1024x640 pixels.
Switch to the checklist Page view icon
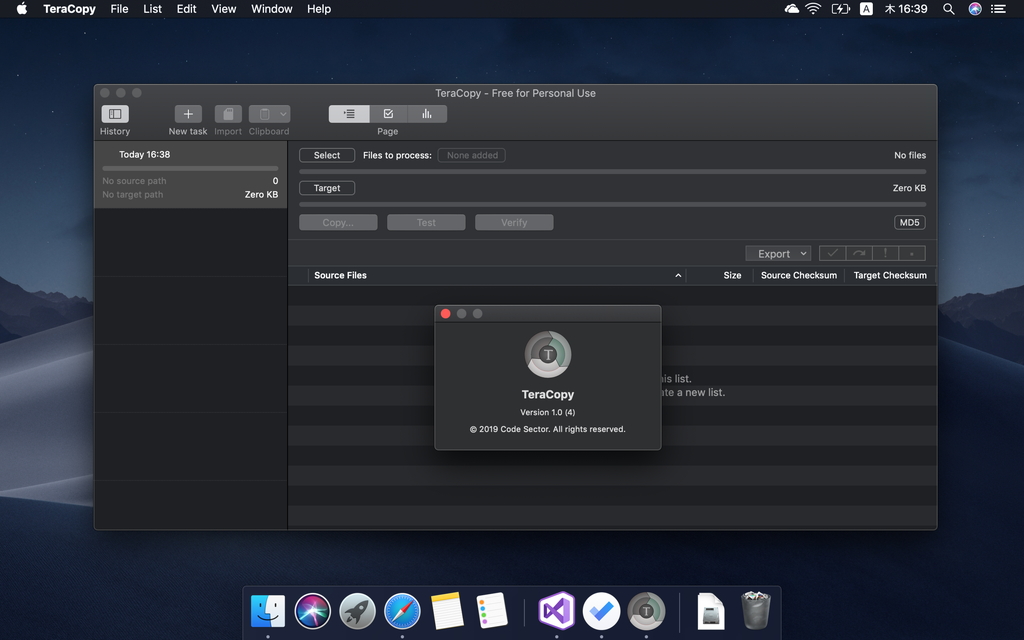[x=388, y=113]
